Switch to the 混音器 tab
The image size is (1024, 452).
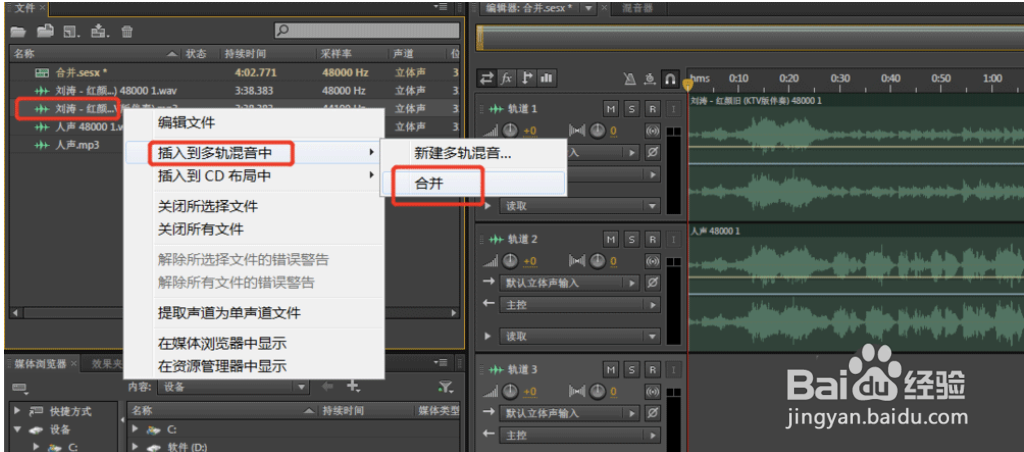click(635, 8)
